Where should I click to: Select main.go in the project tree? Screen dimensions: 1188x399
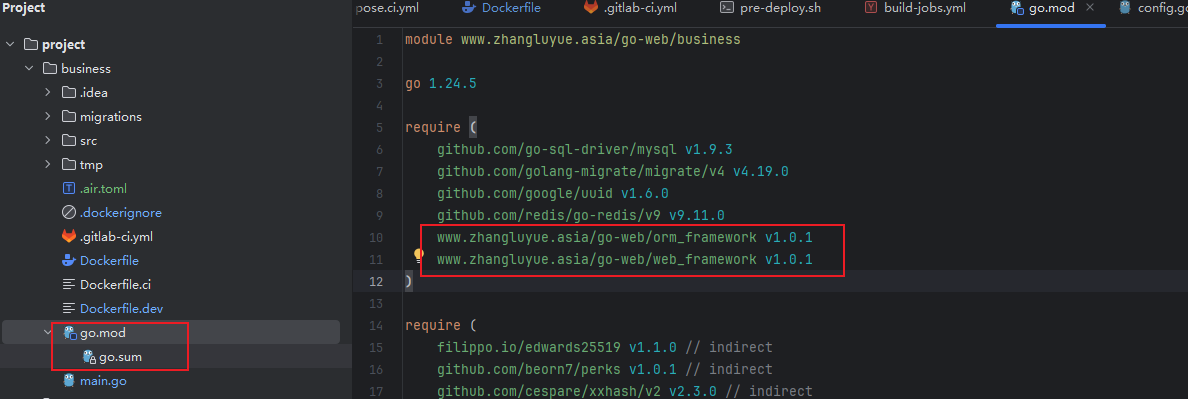[103, 380]
